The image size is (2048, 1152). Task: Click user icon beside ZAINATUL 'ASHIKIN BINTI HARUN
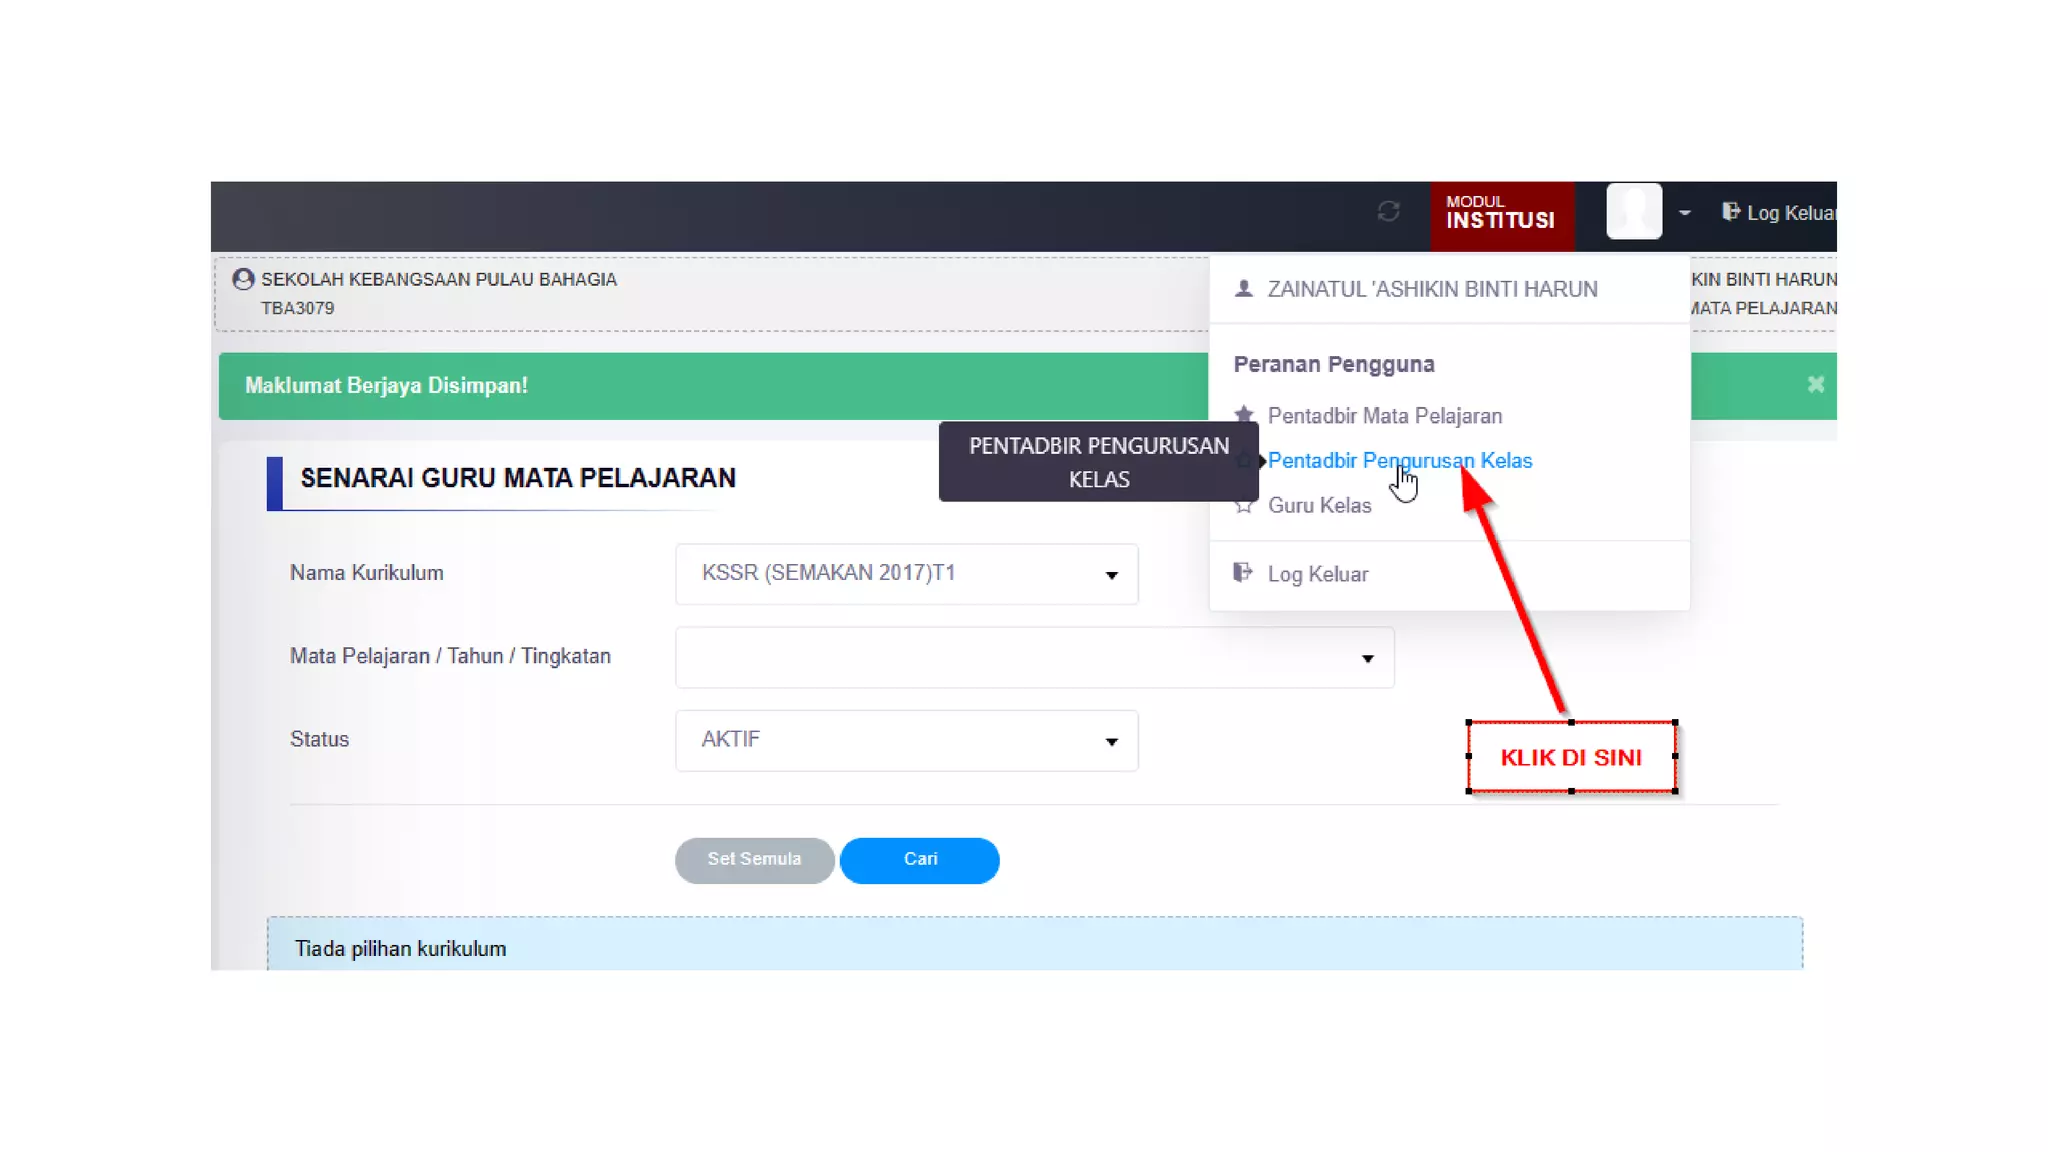pos(1244,289)
